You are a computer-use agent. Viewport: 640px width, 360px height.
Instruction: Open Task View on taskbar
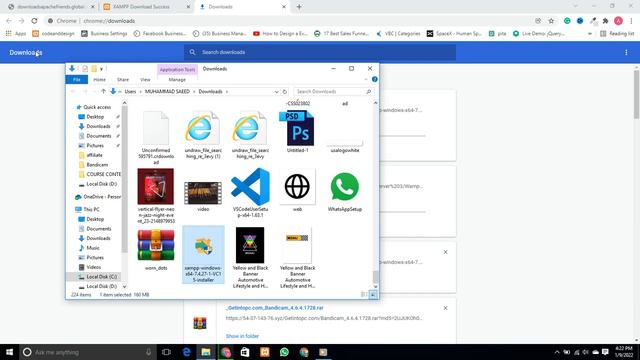click(166, 352)
